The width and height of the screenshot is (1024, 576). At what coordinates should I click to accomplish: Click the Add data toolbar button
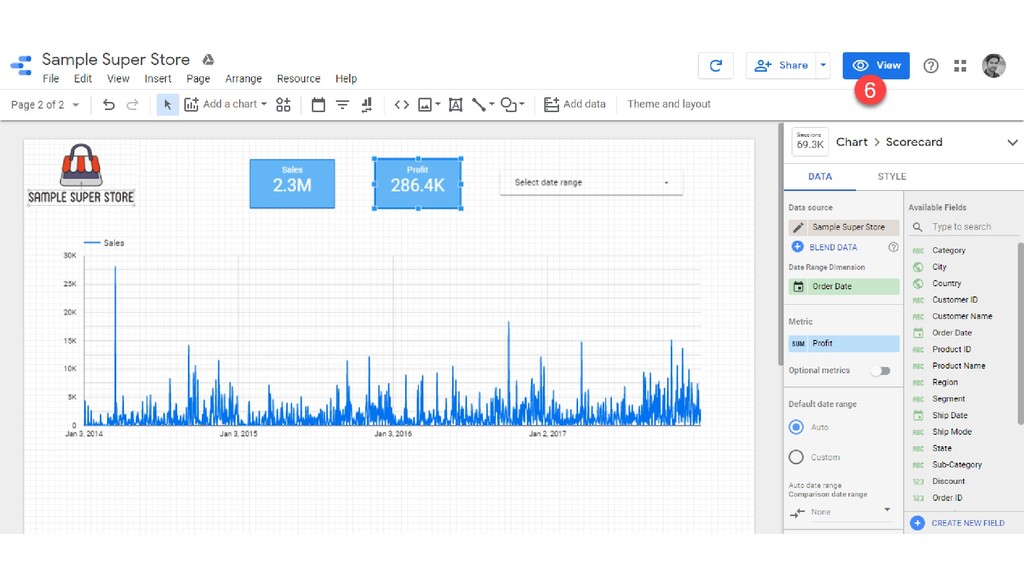click(x=575, y=104)
